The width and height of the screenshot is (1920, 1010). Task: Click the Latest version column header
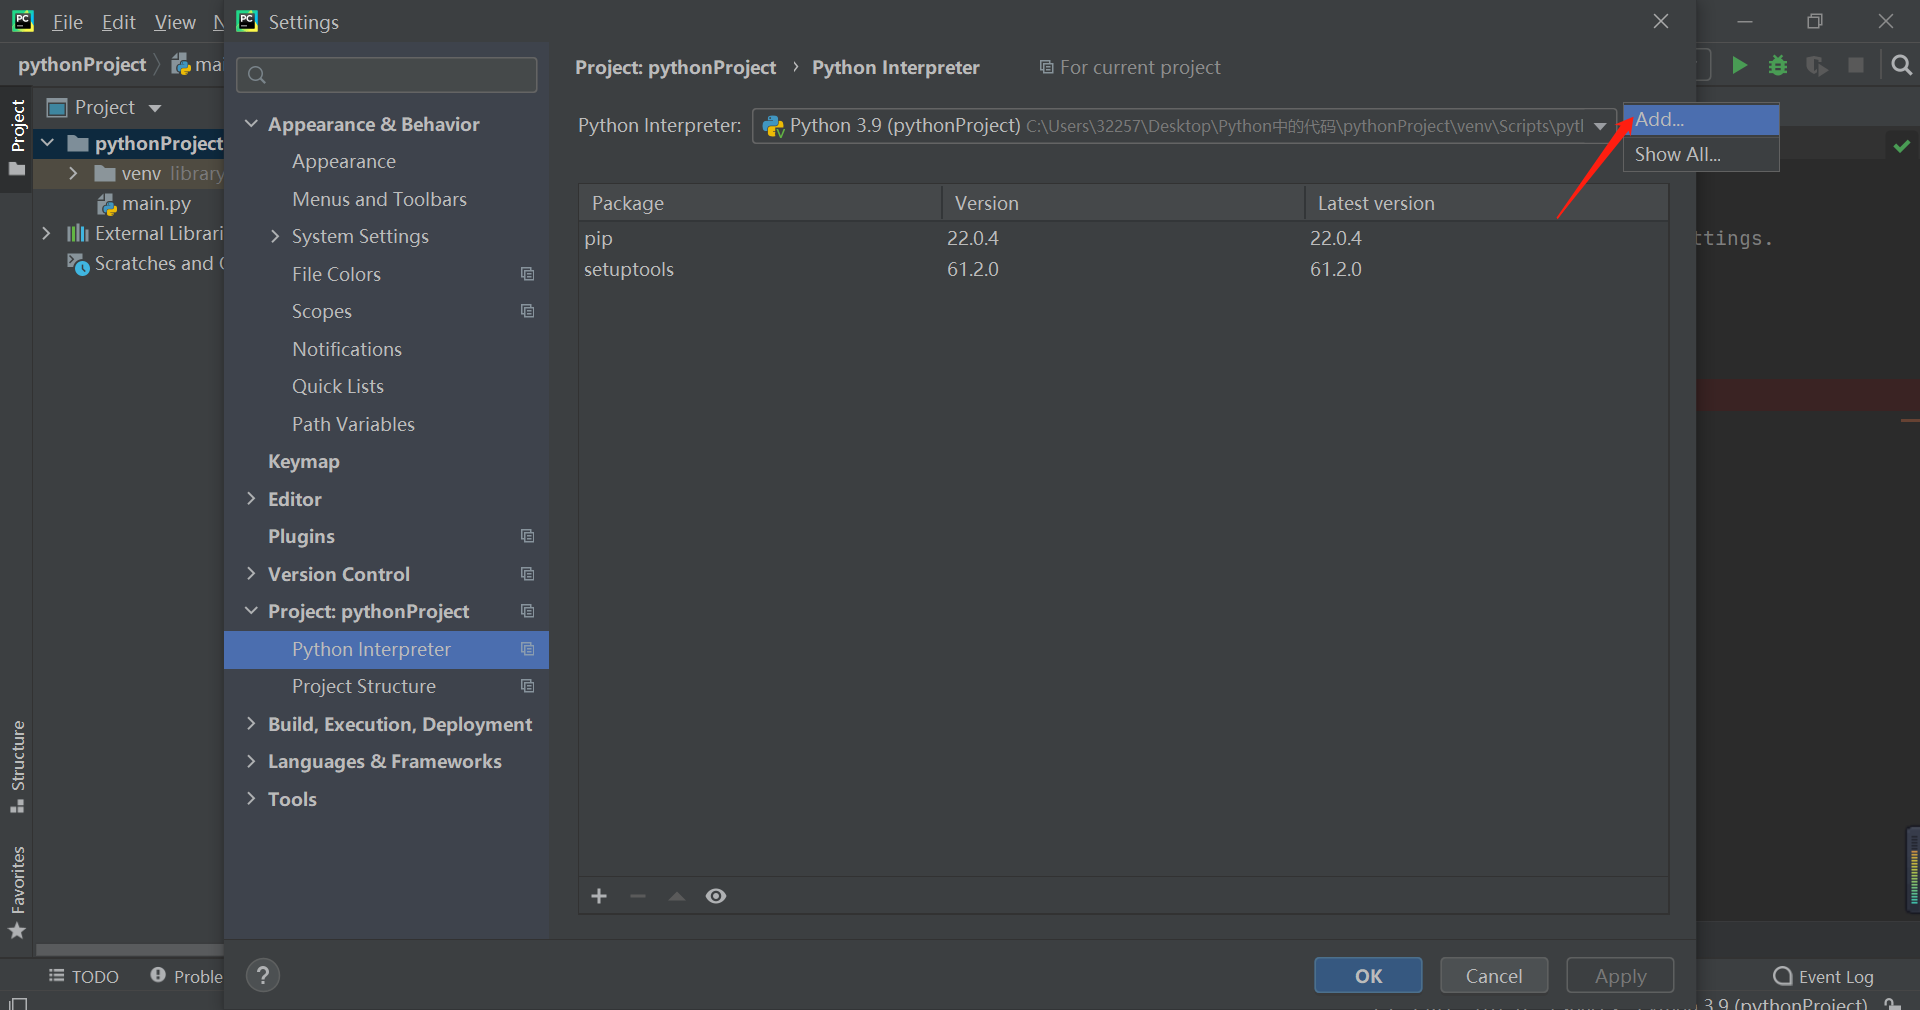tap(1486, 203)
